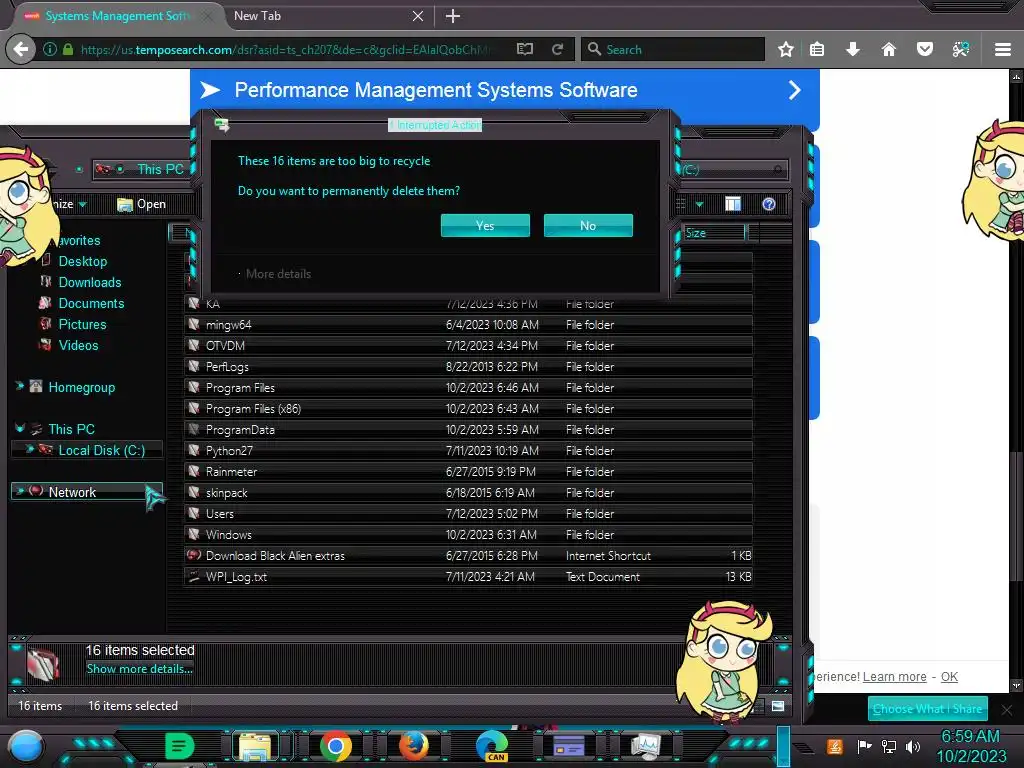This screenshot has height=768, width=1024.
Task: Open Performance Management Systems Software link
Action: pyautogui.click(x=436, y=90)
